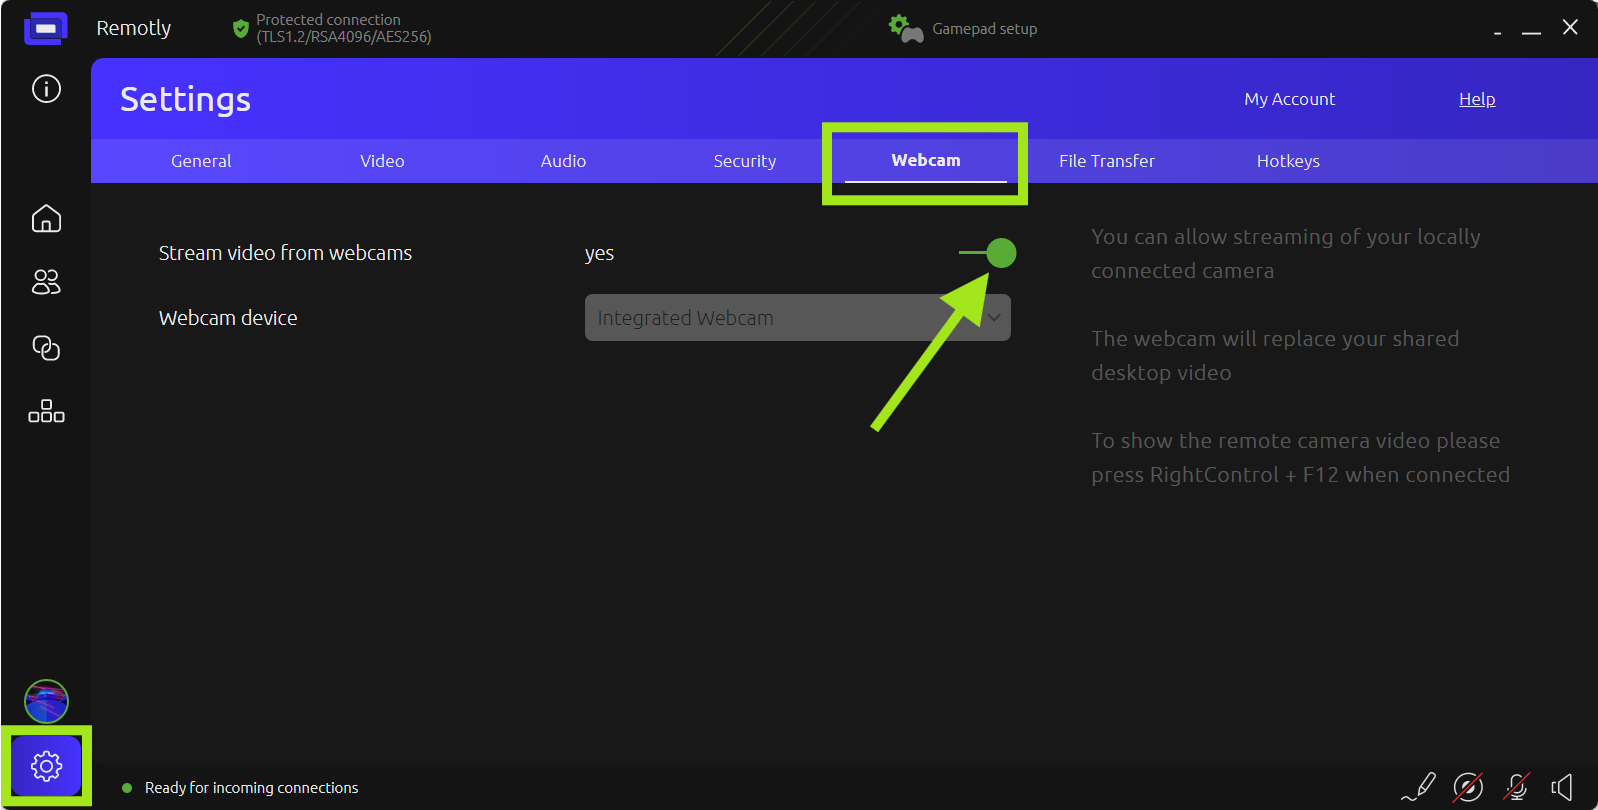Click the user avatar picture
This screenshot has height=810, width=1598.
46,701
